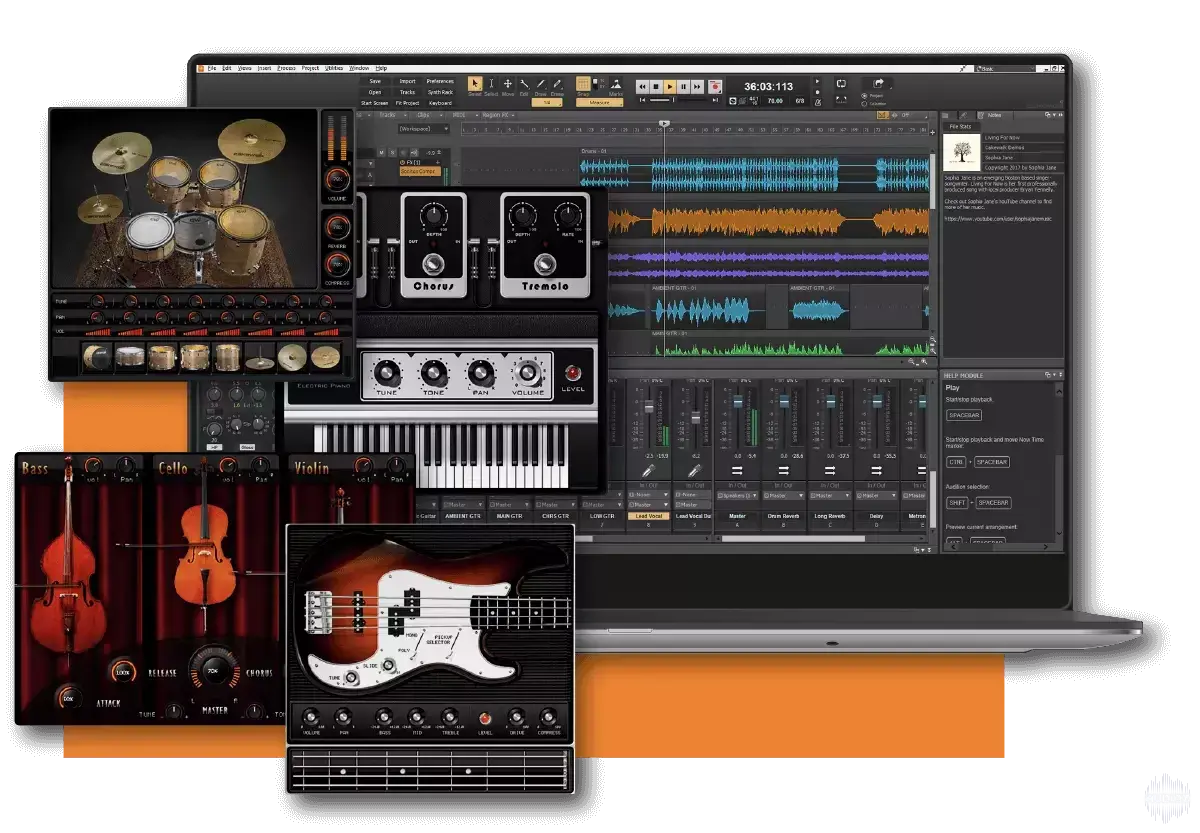Choose the Move tool
Image resolution: width=1200 pixels, height=833 pixels.
[x=507, y=84]
